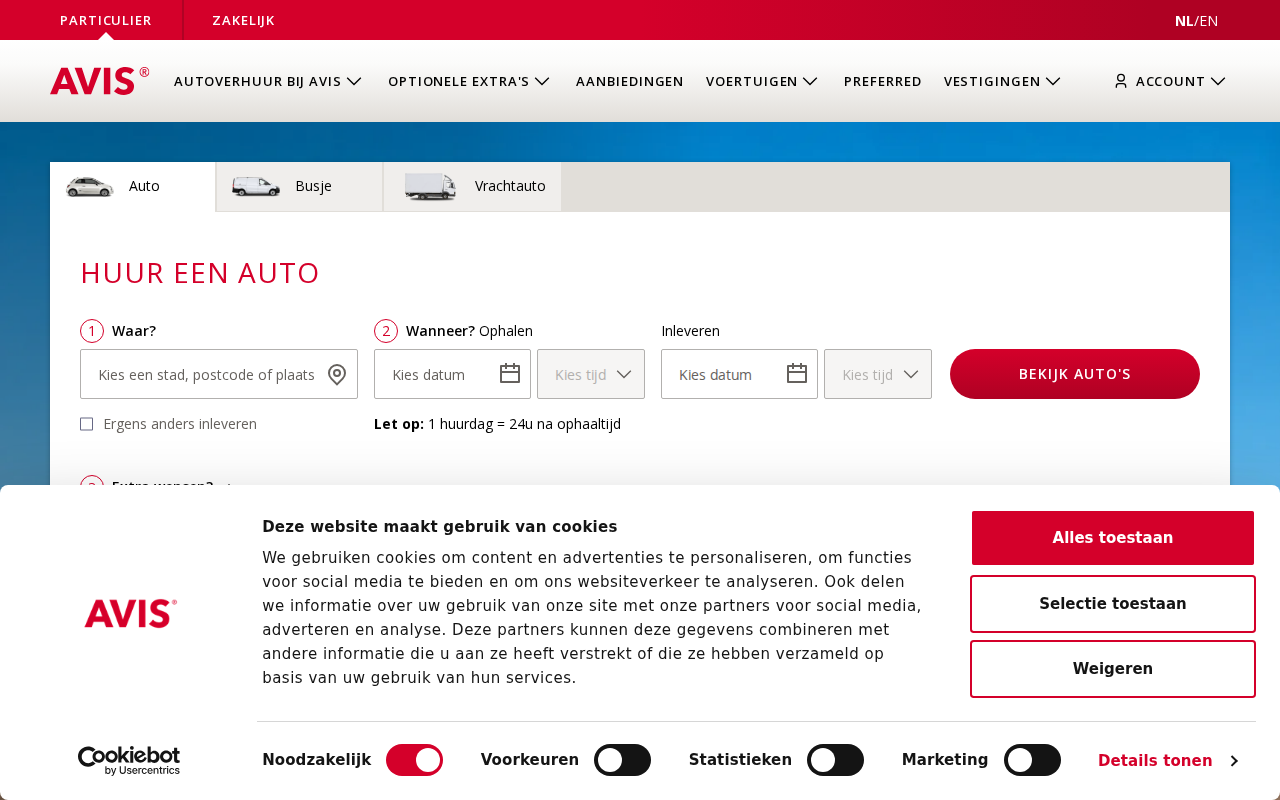This screenshot has height=800, width=1280.
Task: Click the Weigeren cookie button
Action: 1113,669
